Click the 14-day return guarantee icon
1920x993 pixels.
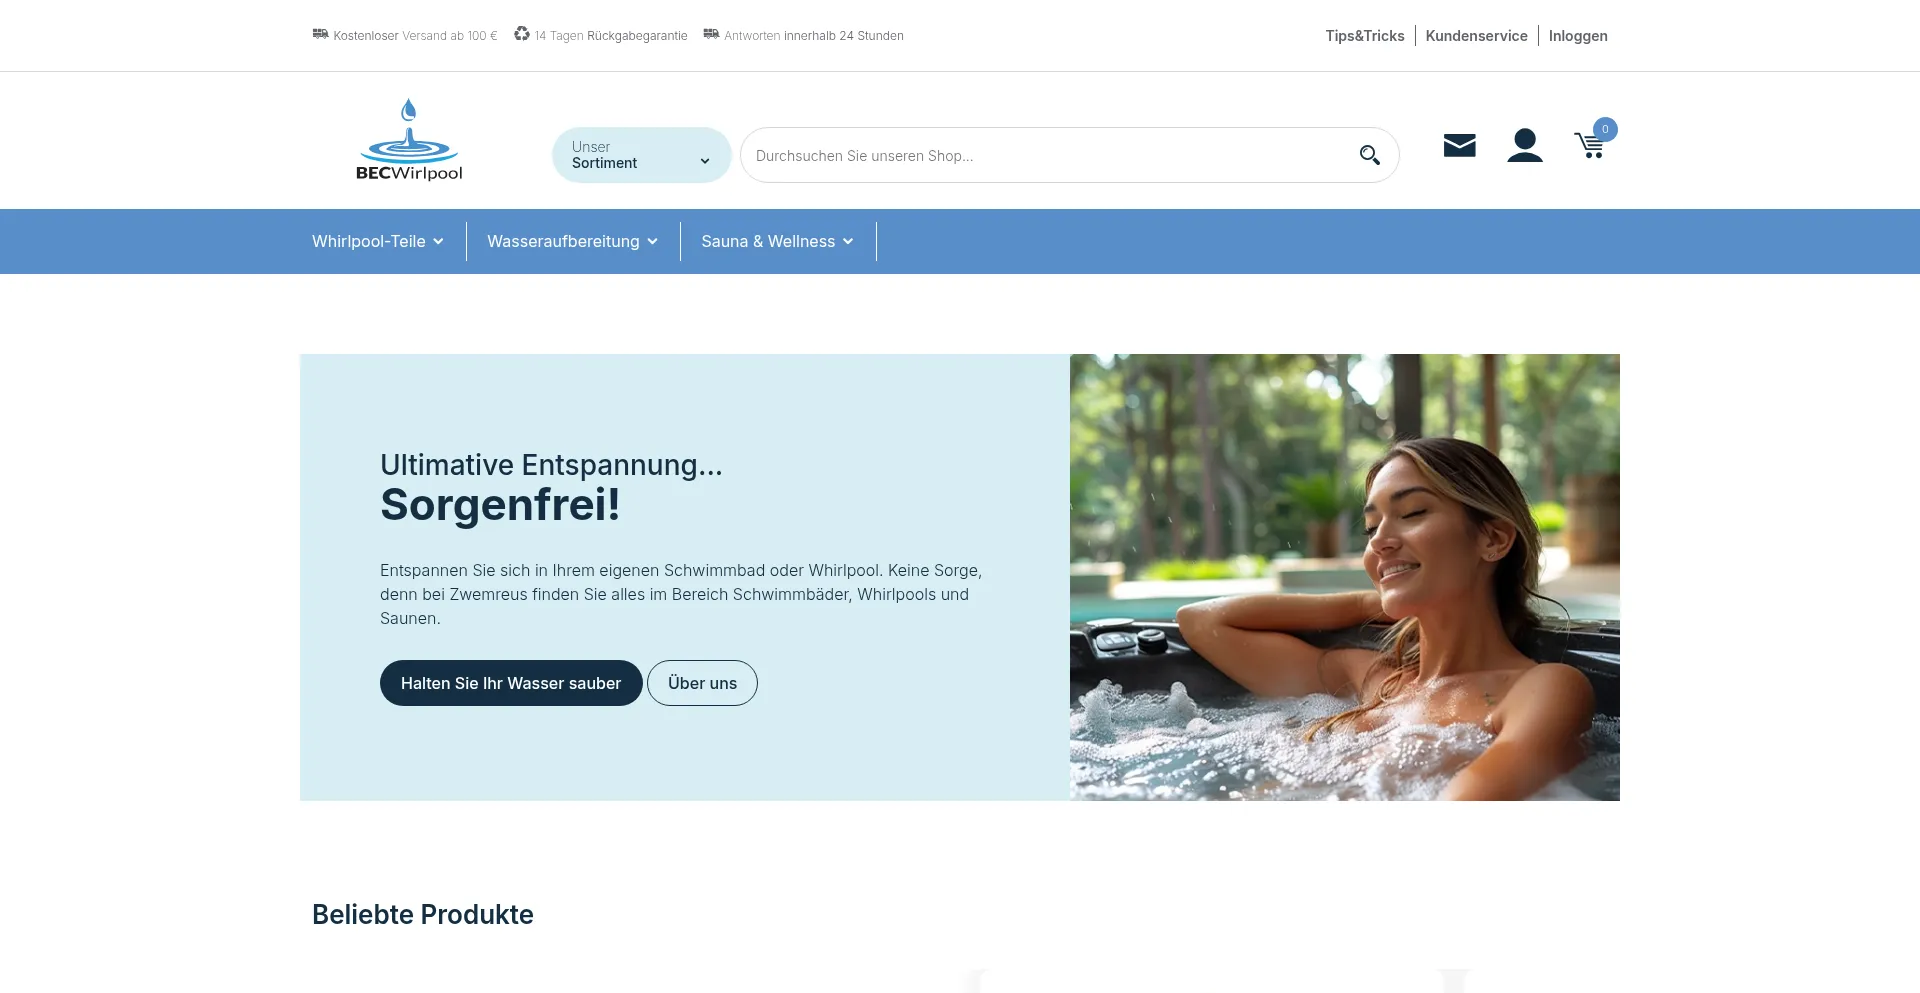pyautogui.click(x=522, y=34)
